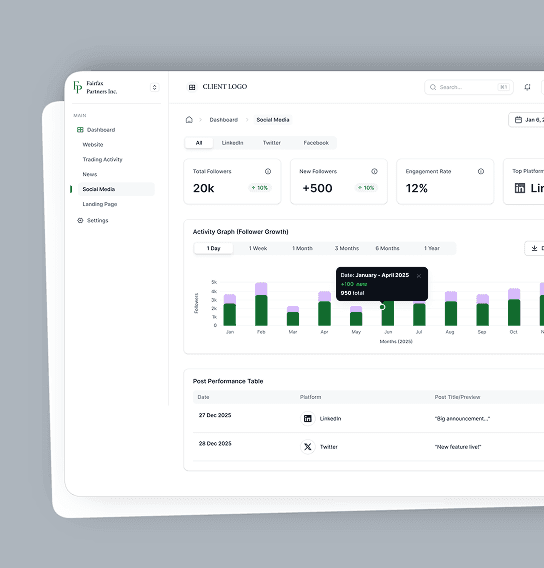Click the home breadcrumb icon
This screenshot has height=568, width=544.
click(189, 120)
